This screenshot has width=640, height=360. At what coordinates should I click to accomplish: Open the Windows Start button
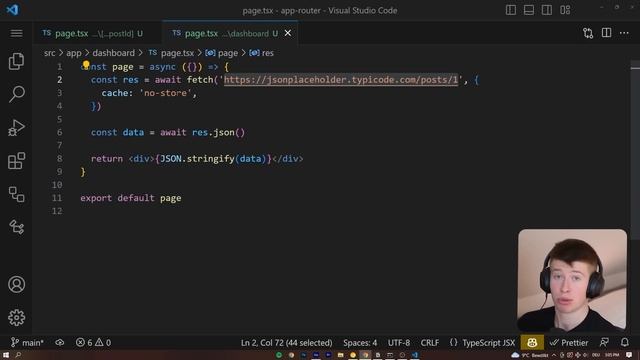(6, 355)
